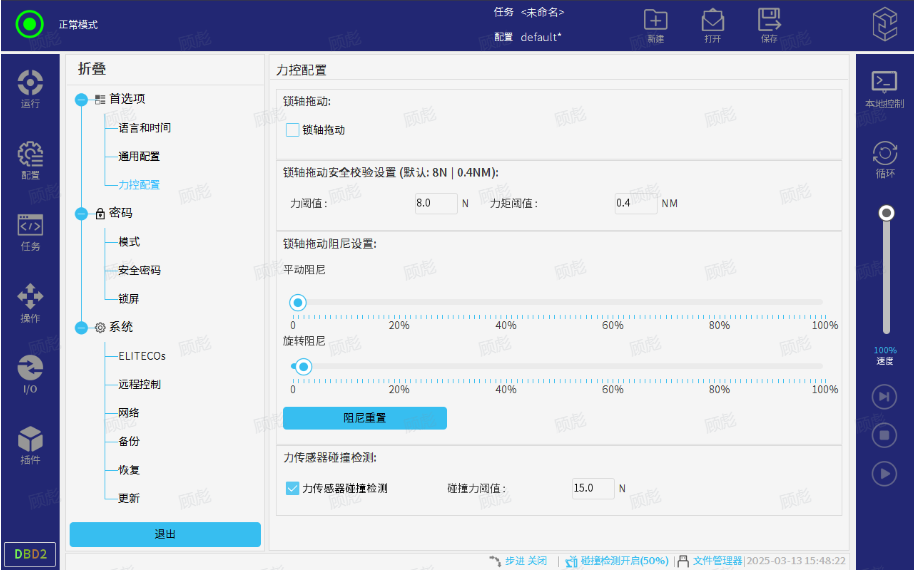Screen dimensions: 915x570
Task: Toggle the 循环 (Loop) icon
Action: 884,158
